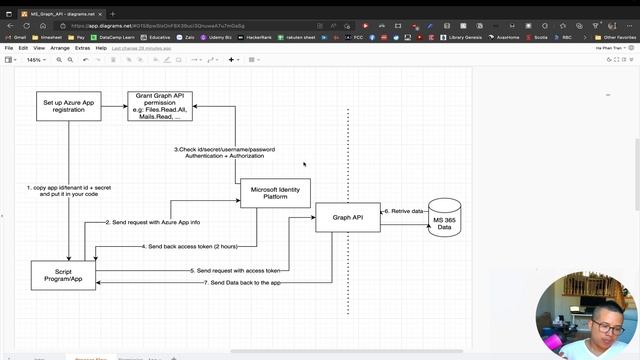Expand the bookmarks overflow chevron
This screenshot has width=640, height=360.
(x=585, y=37)
